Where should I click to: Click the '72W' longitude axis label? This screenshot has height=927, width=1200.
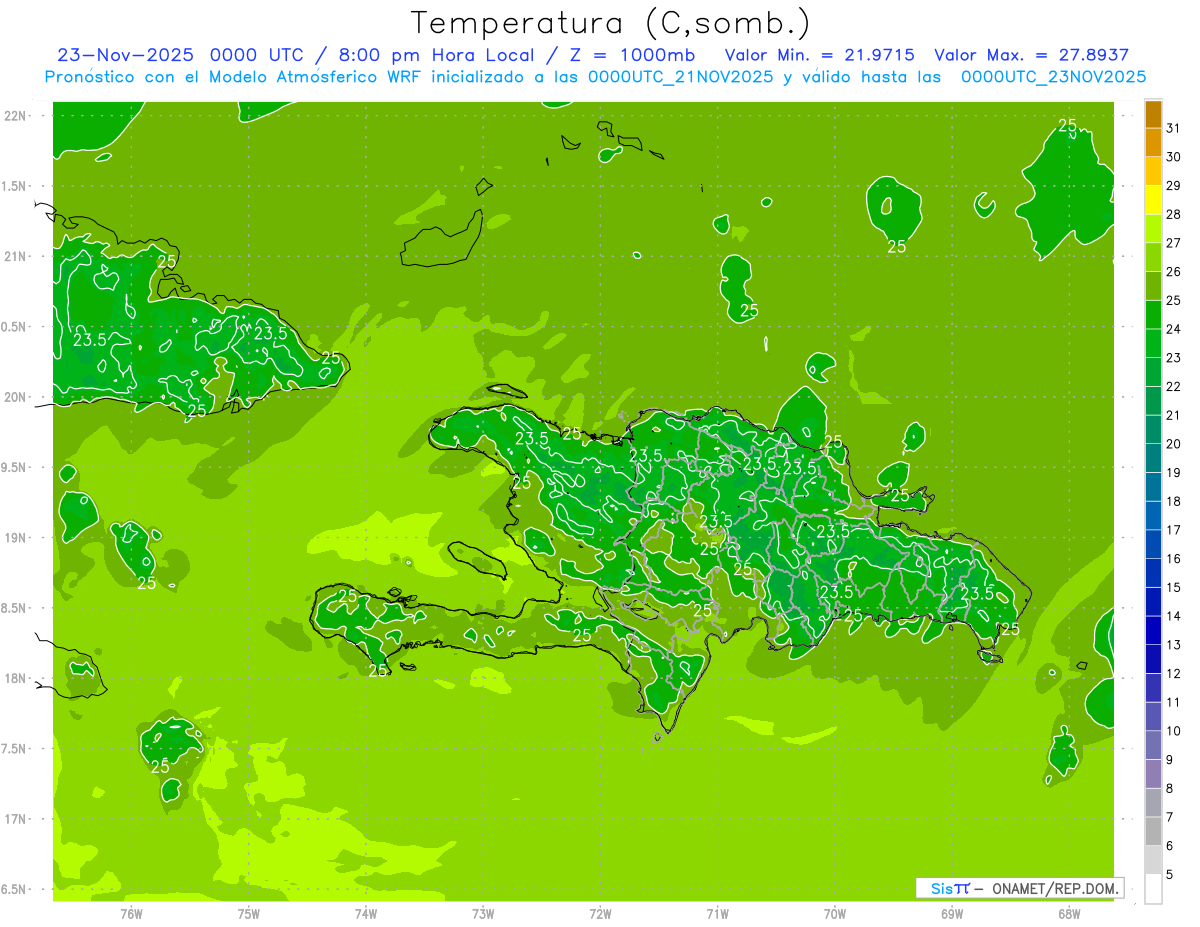pyautogui.click(x=601, y=914)
